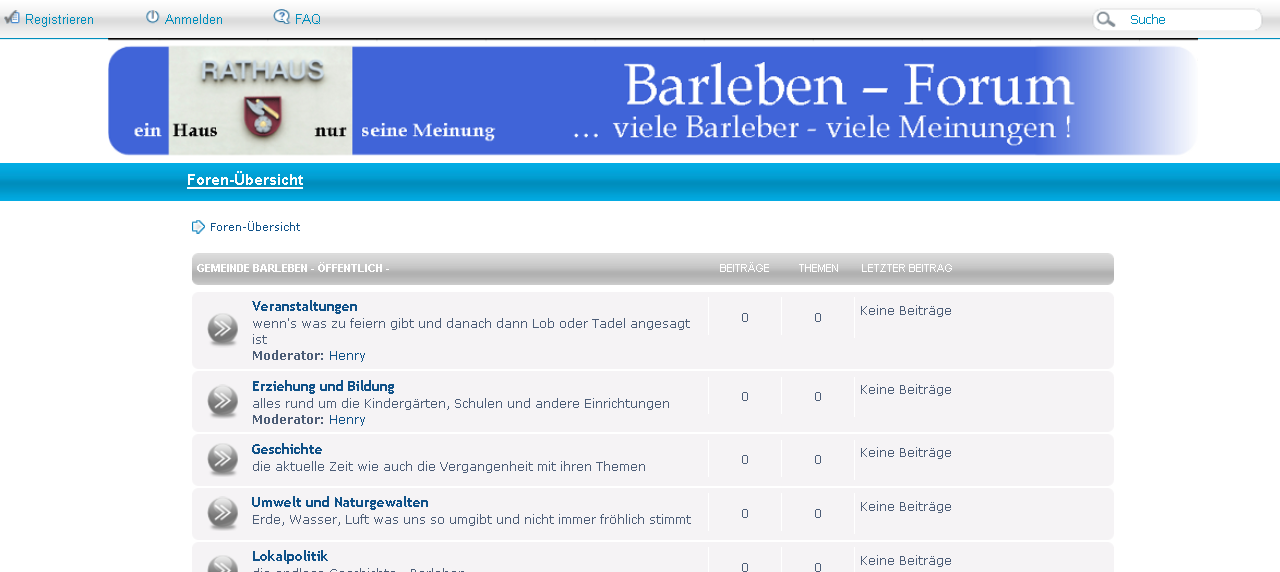Select the Gemeinde Barleben - Öffentlich category header

(x=292, y=269)
